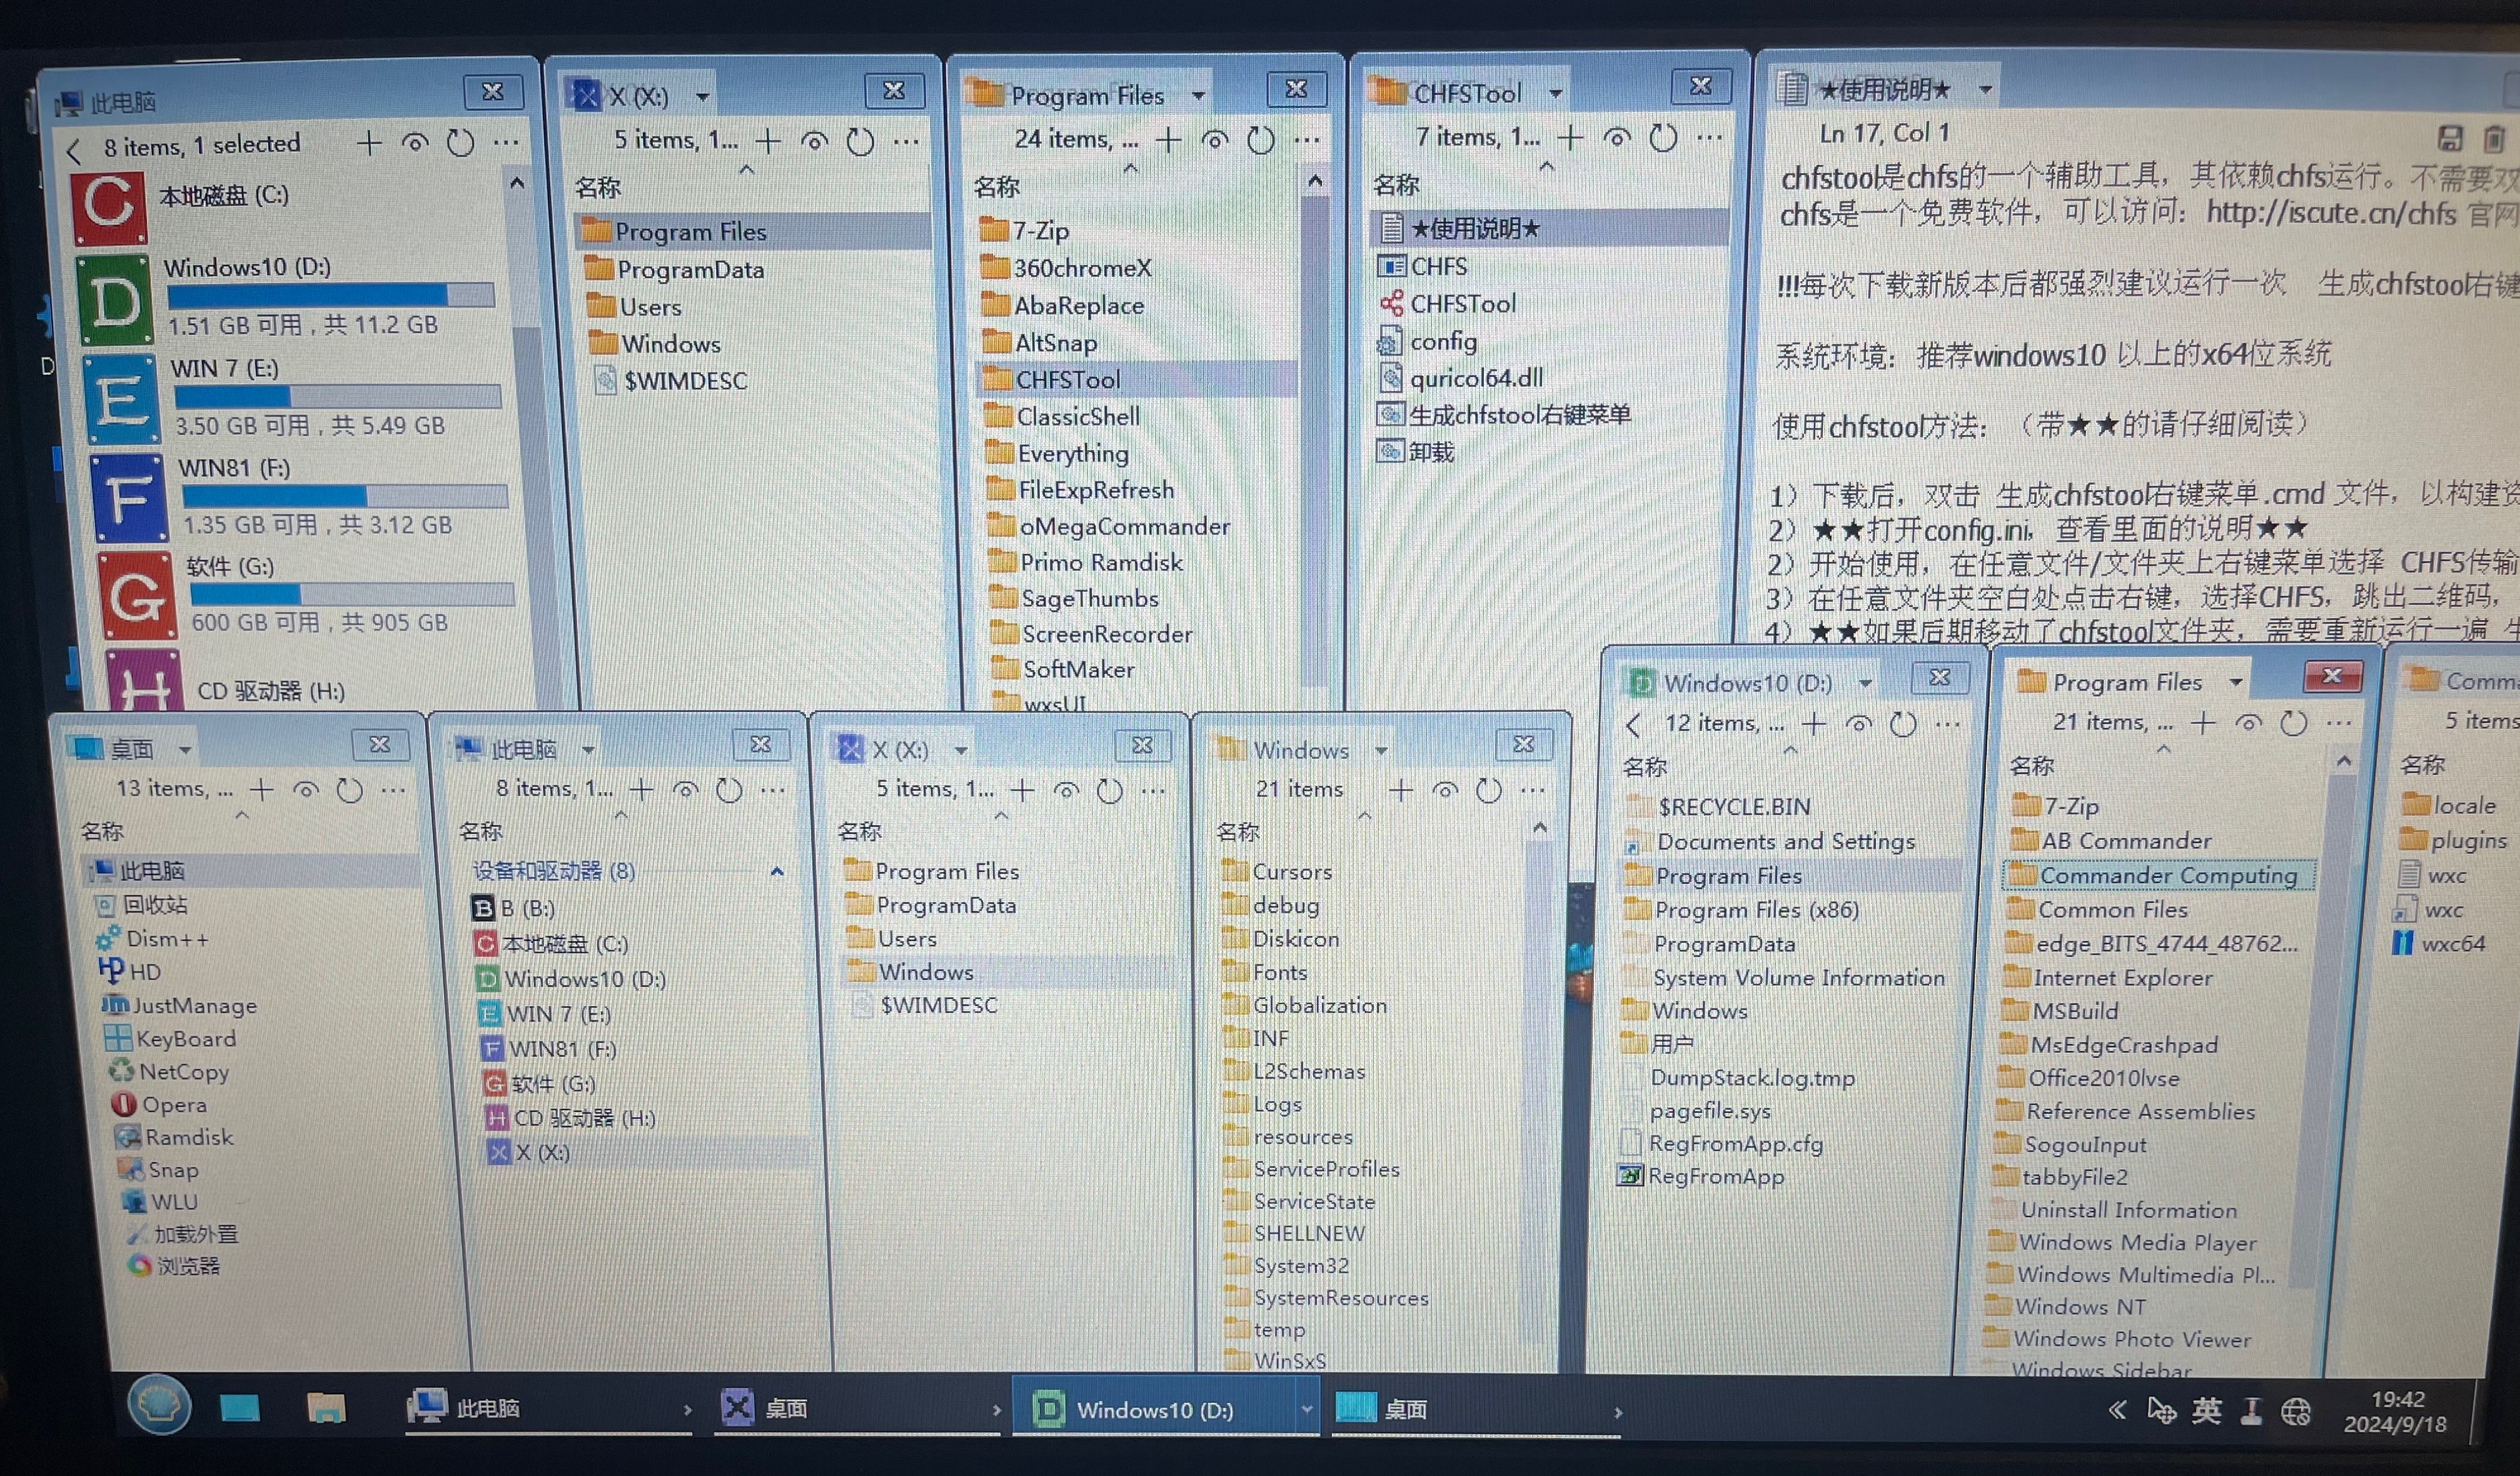
Task: Switch to 此电脑 taskbar button
Action: point(548,1408)
